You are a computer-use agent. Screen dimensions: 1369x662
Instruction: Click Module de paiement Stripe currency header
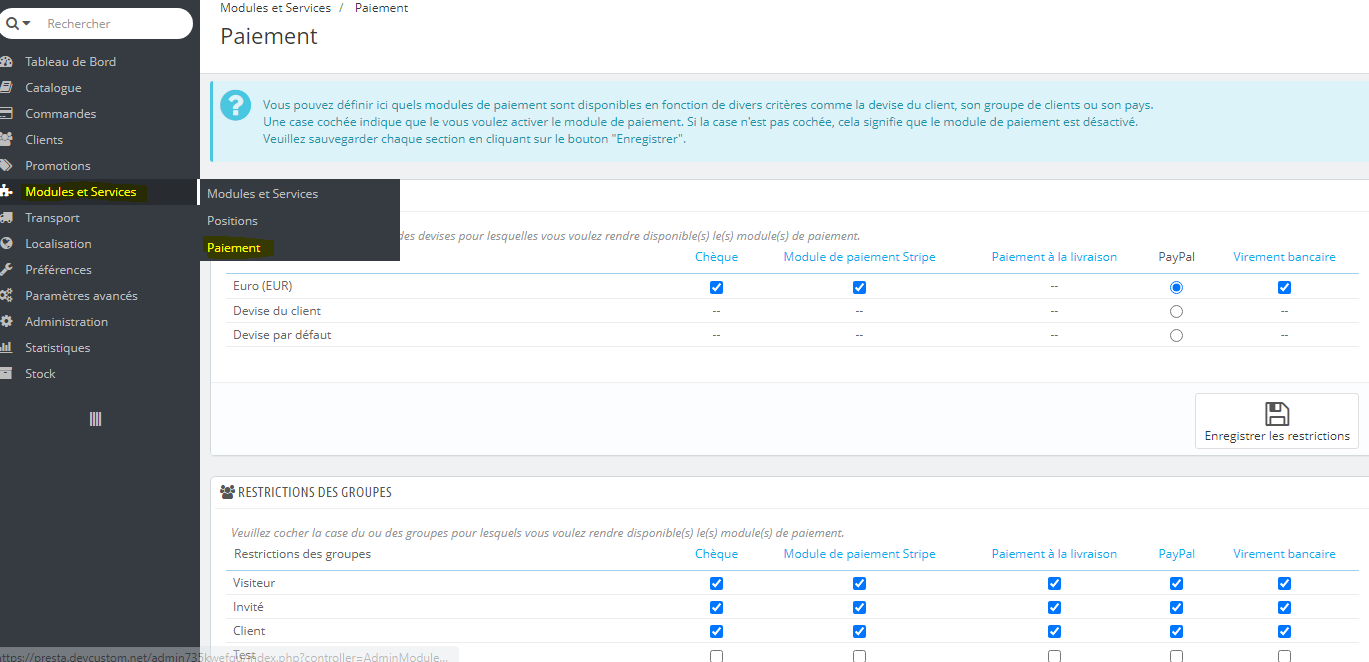coord(859,257)
